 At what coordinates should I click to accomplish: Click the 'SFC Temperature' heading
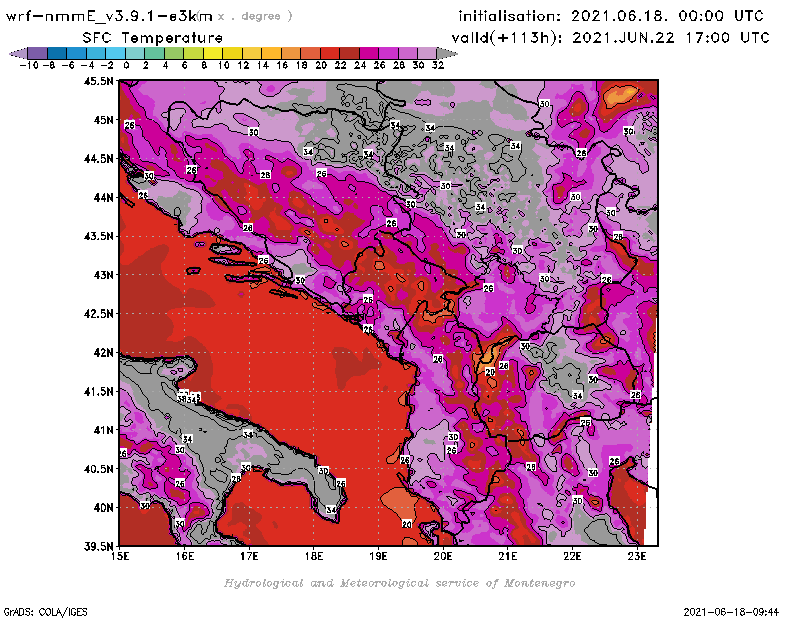(152, 38)
